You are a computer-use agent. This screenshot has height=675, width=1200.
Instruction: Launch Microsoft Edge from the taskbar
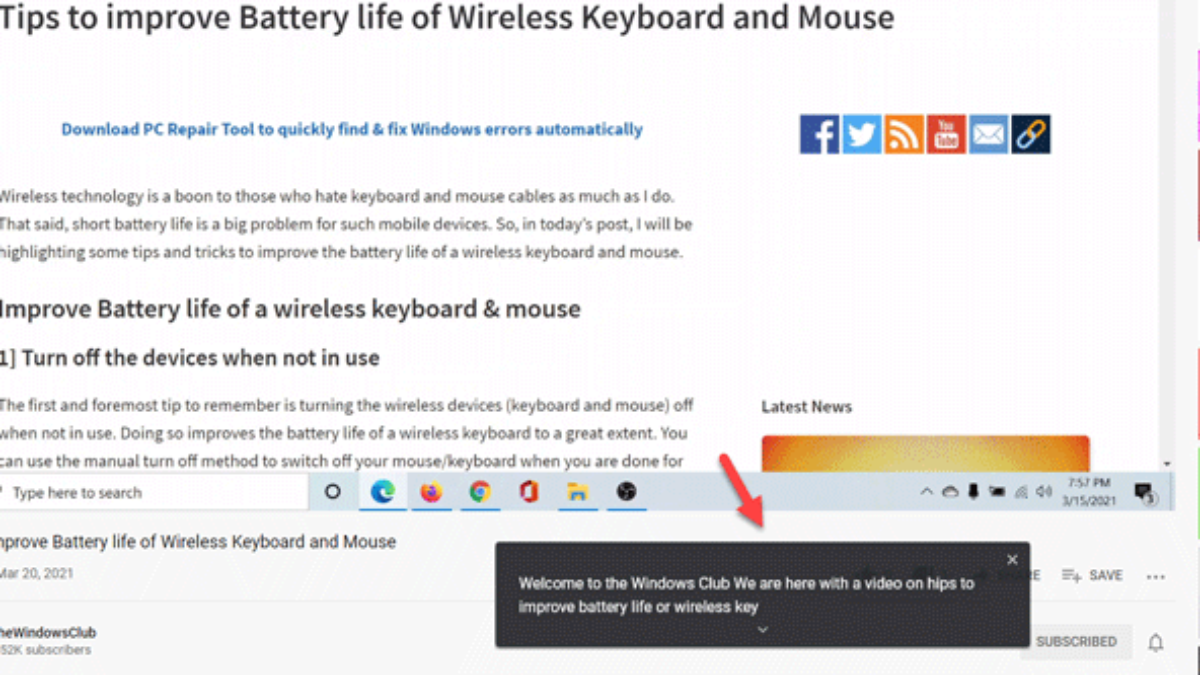tap(382, 492)
